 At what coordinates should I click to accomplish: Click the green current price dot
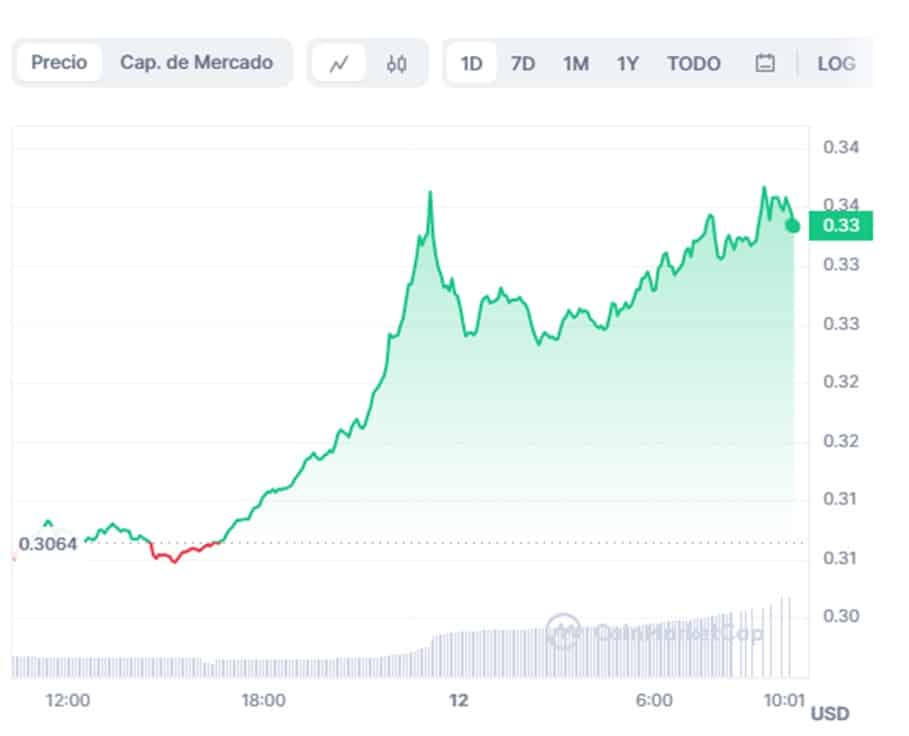[792, 226]
